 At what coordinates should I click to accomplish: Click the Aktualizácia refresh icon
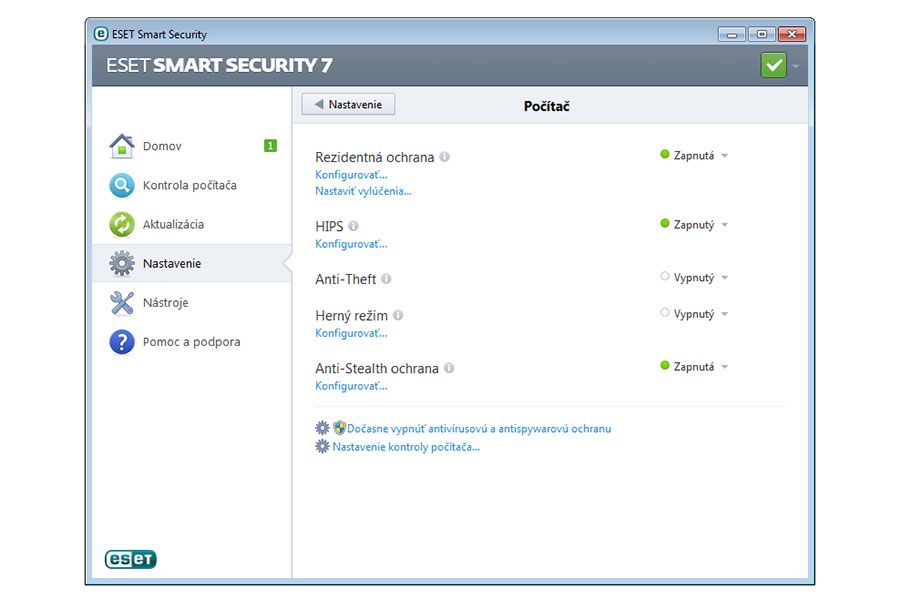122,224
